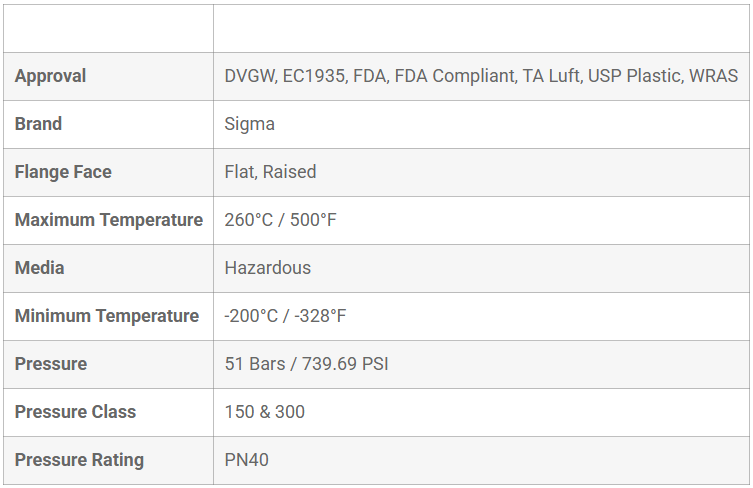Select the -200°C / -328°F value
The image size is (753, 488).
pos(285,316)
